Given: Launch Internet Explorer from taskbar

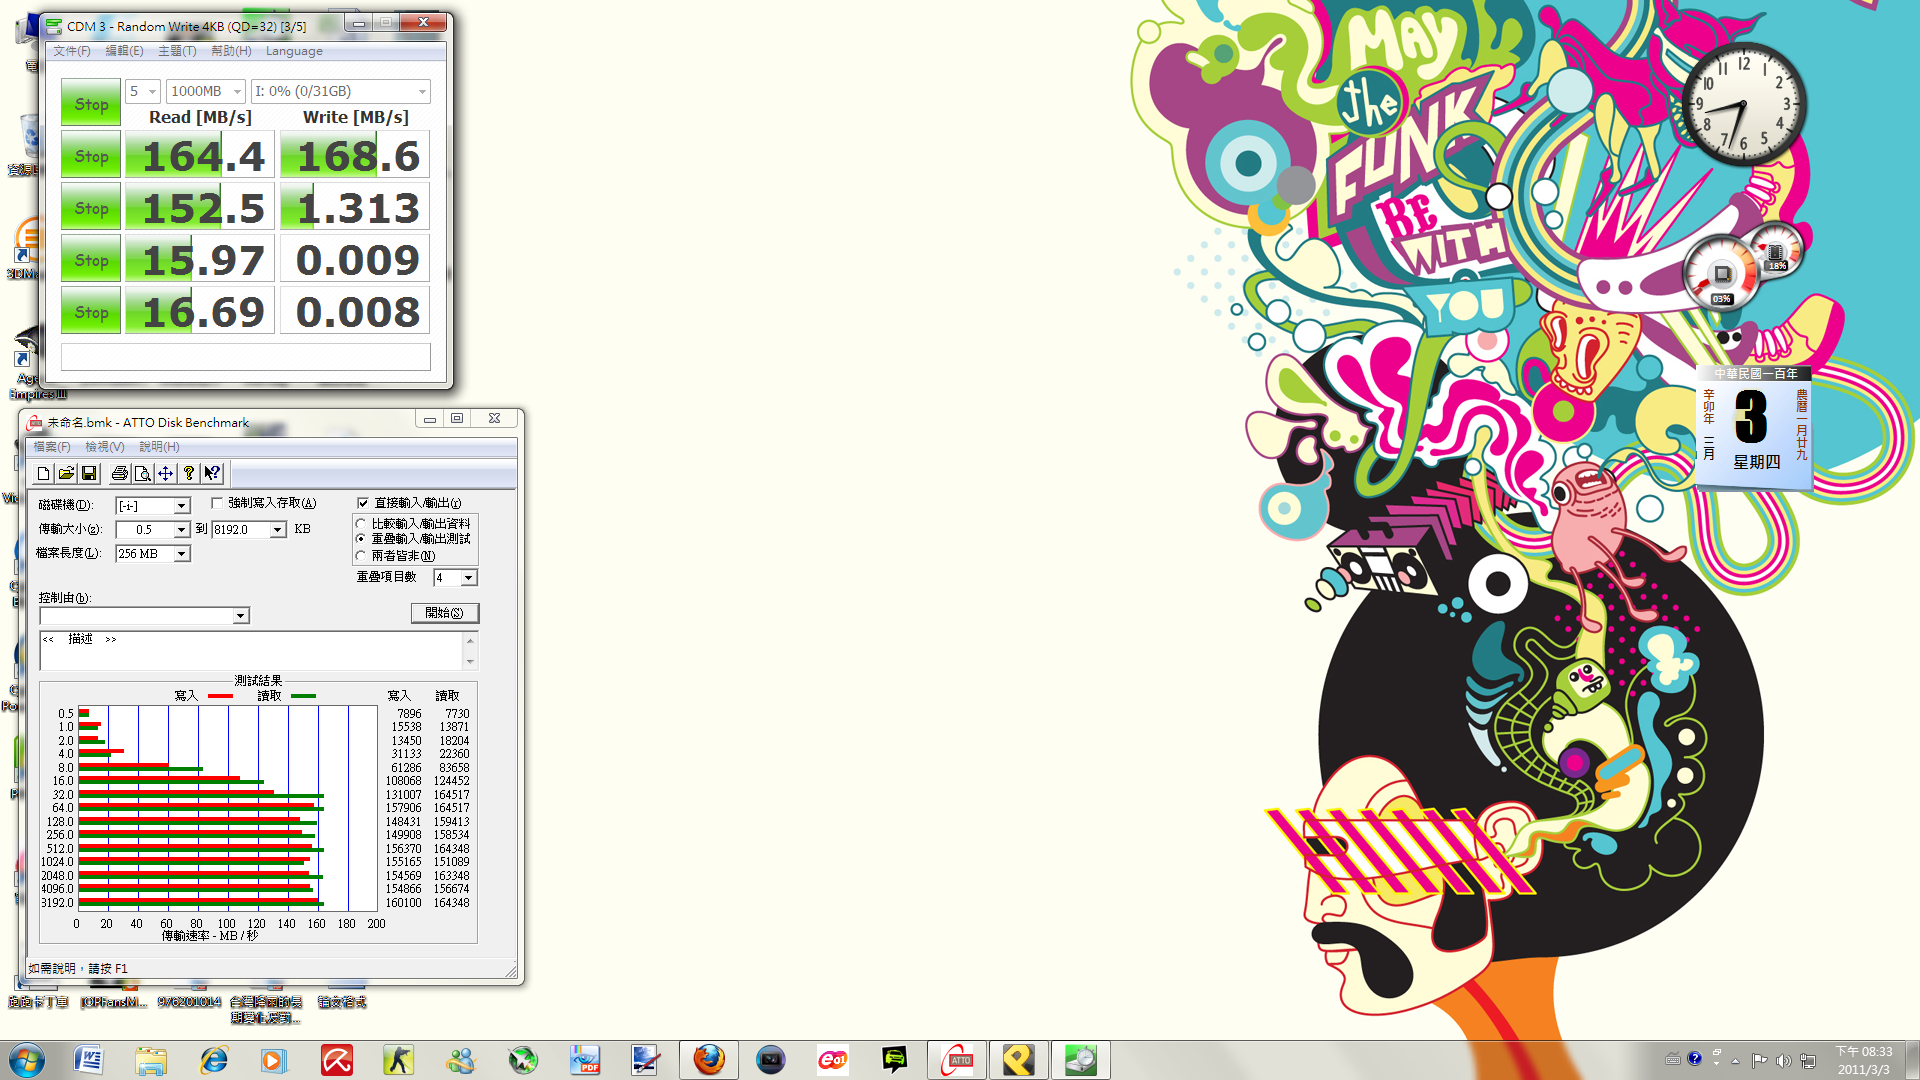Looking at the screenshot, I should 213,1060.
